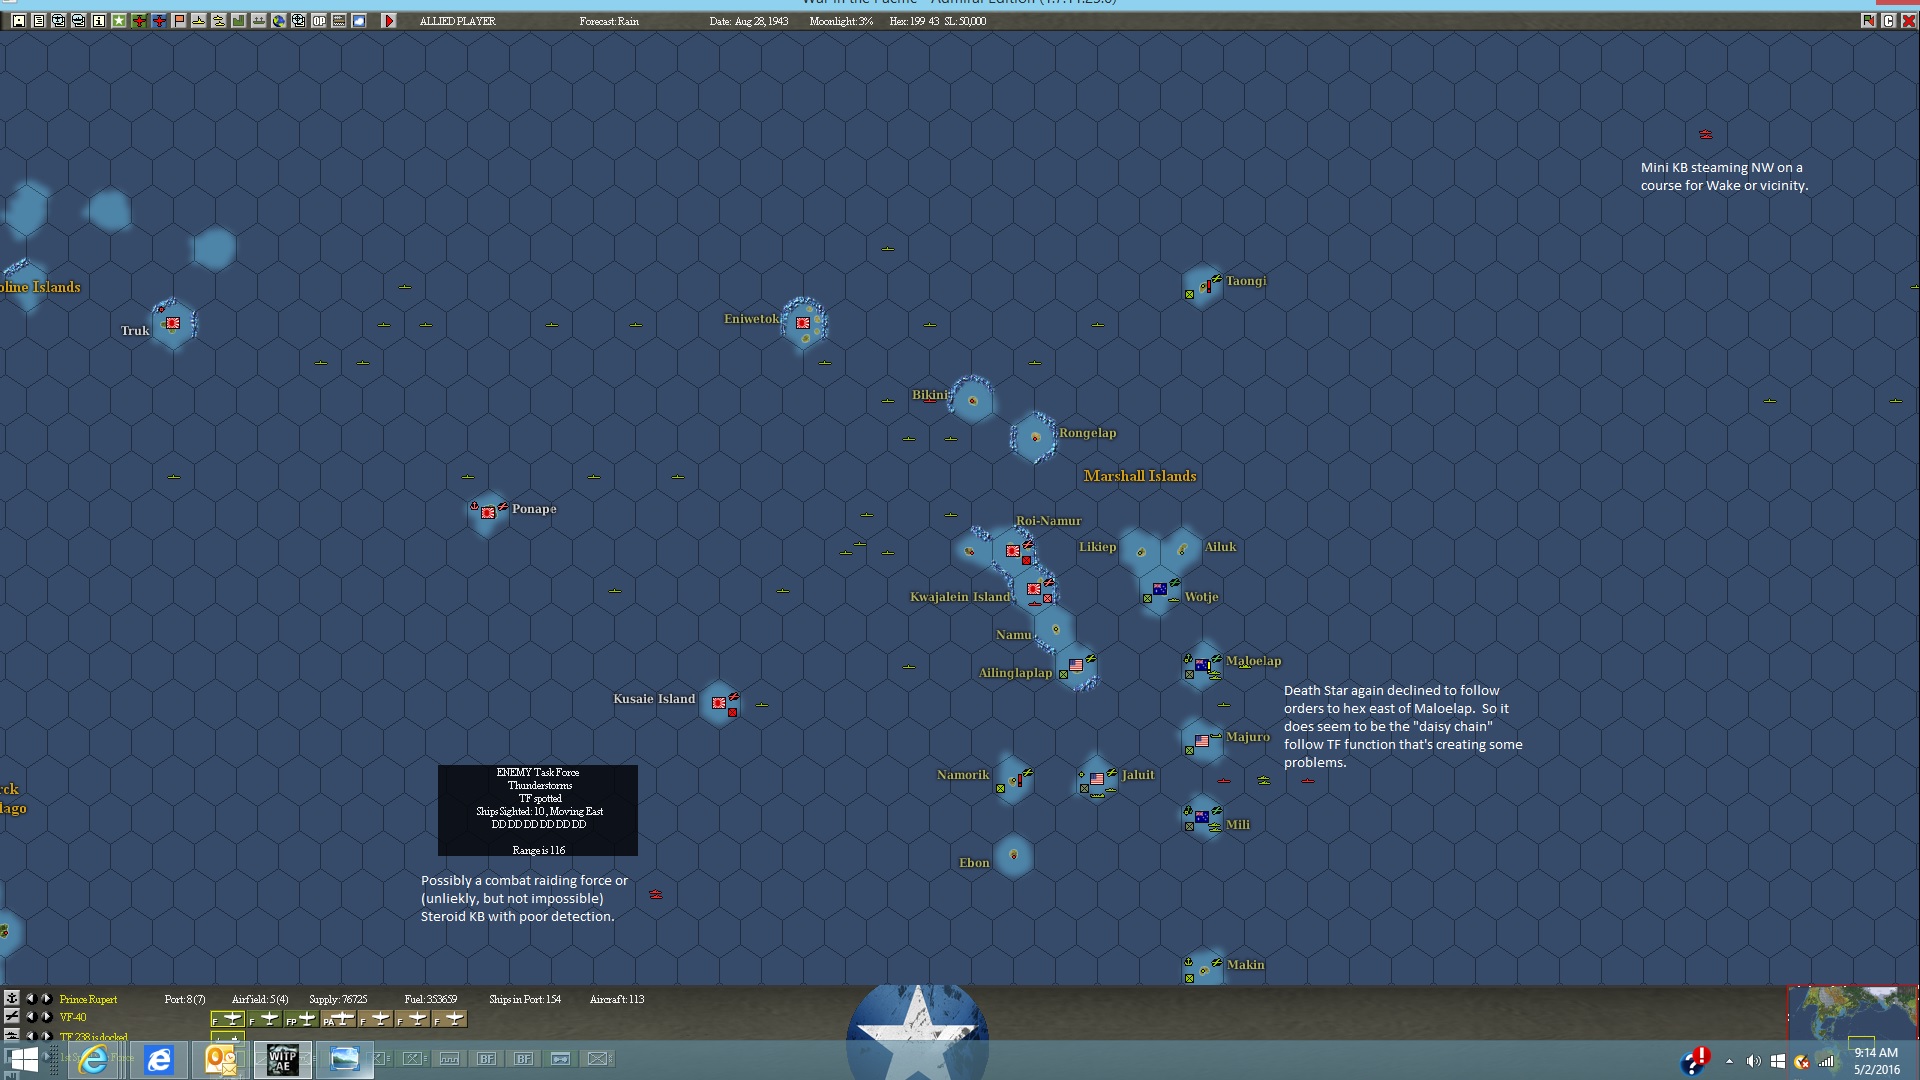
Task: Open the OP operations report icon
Action: 319,21
